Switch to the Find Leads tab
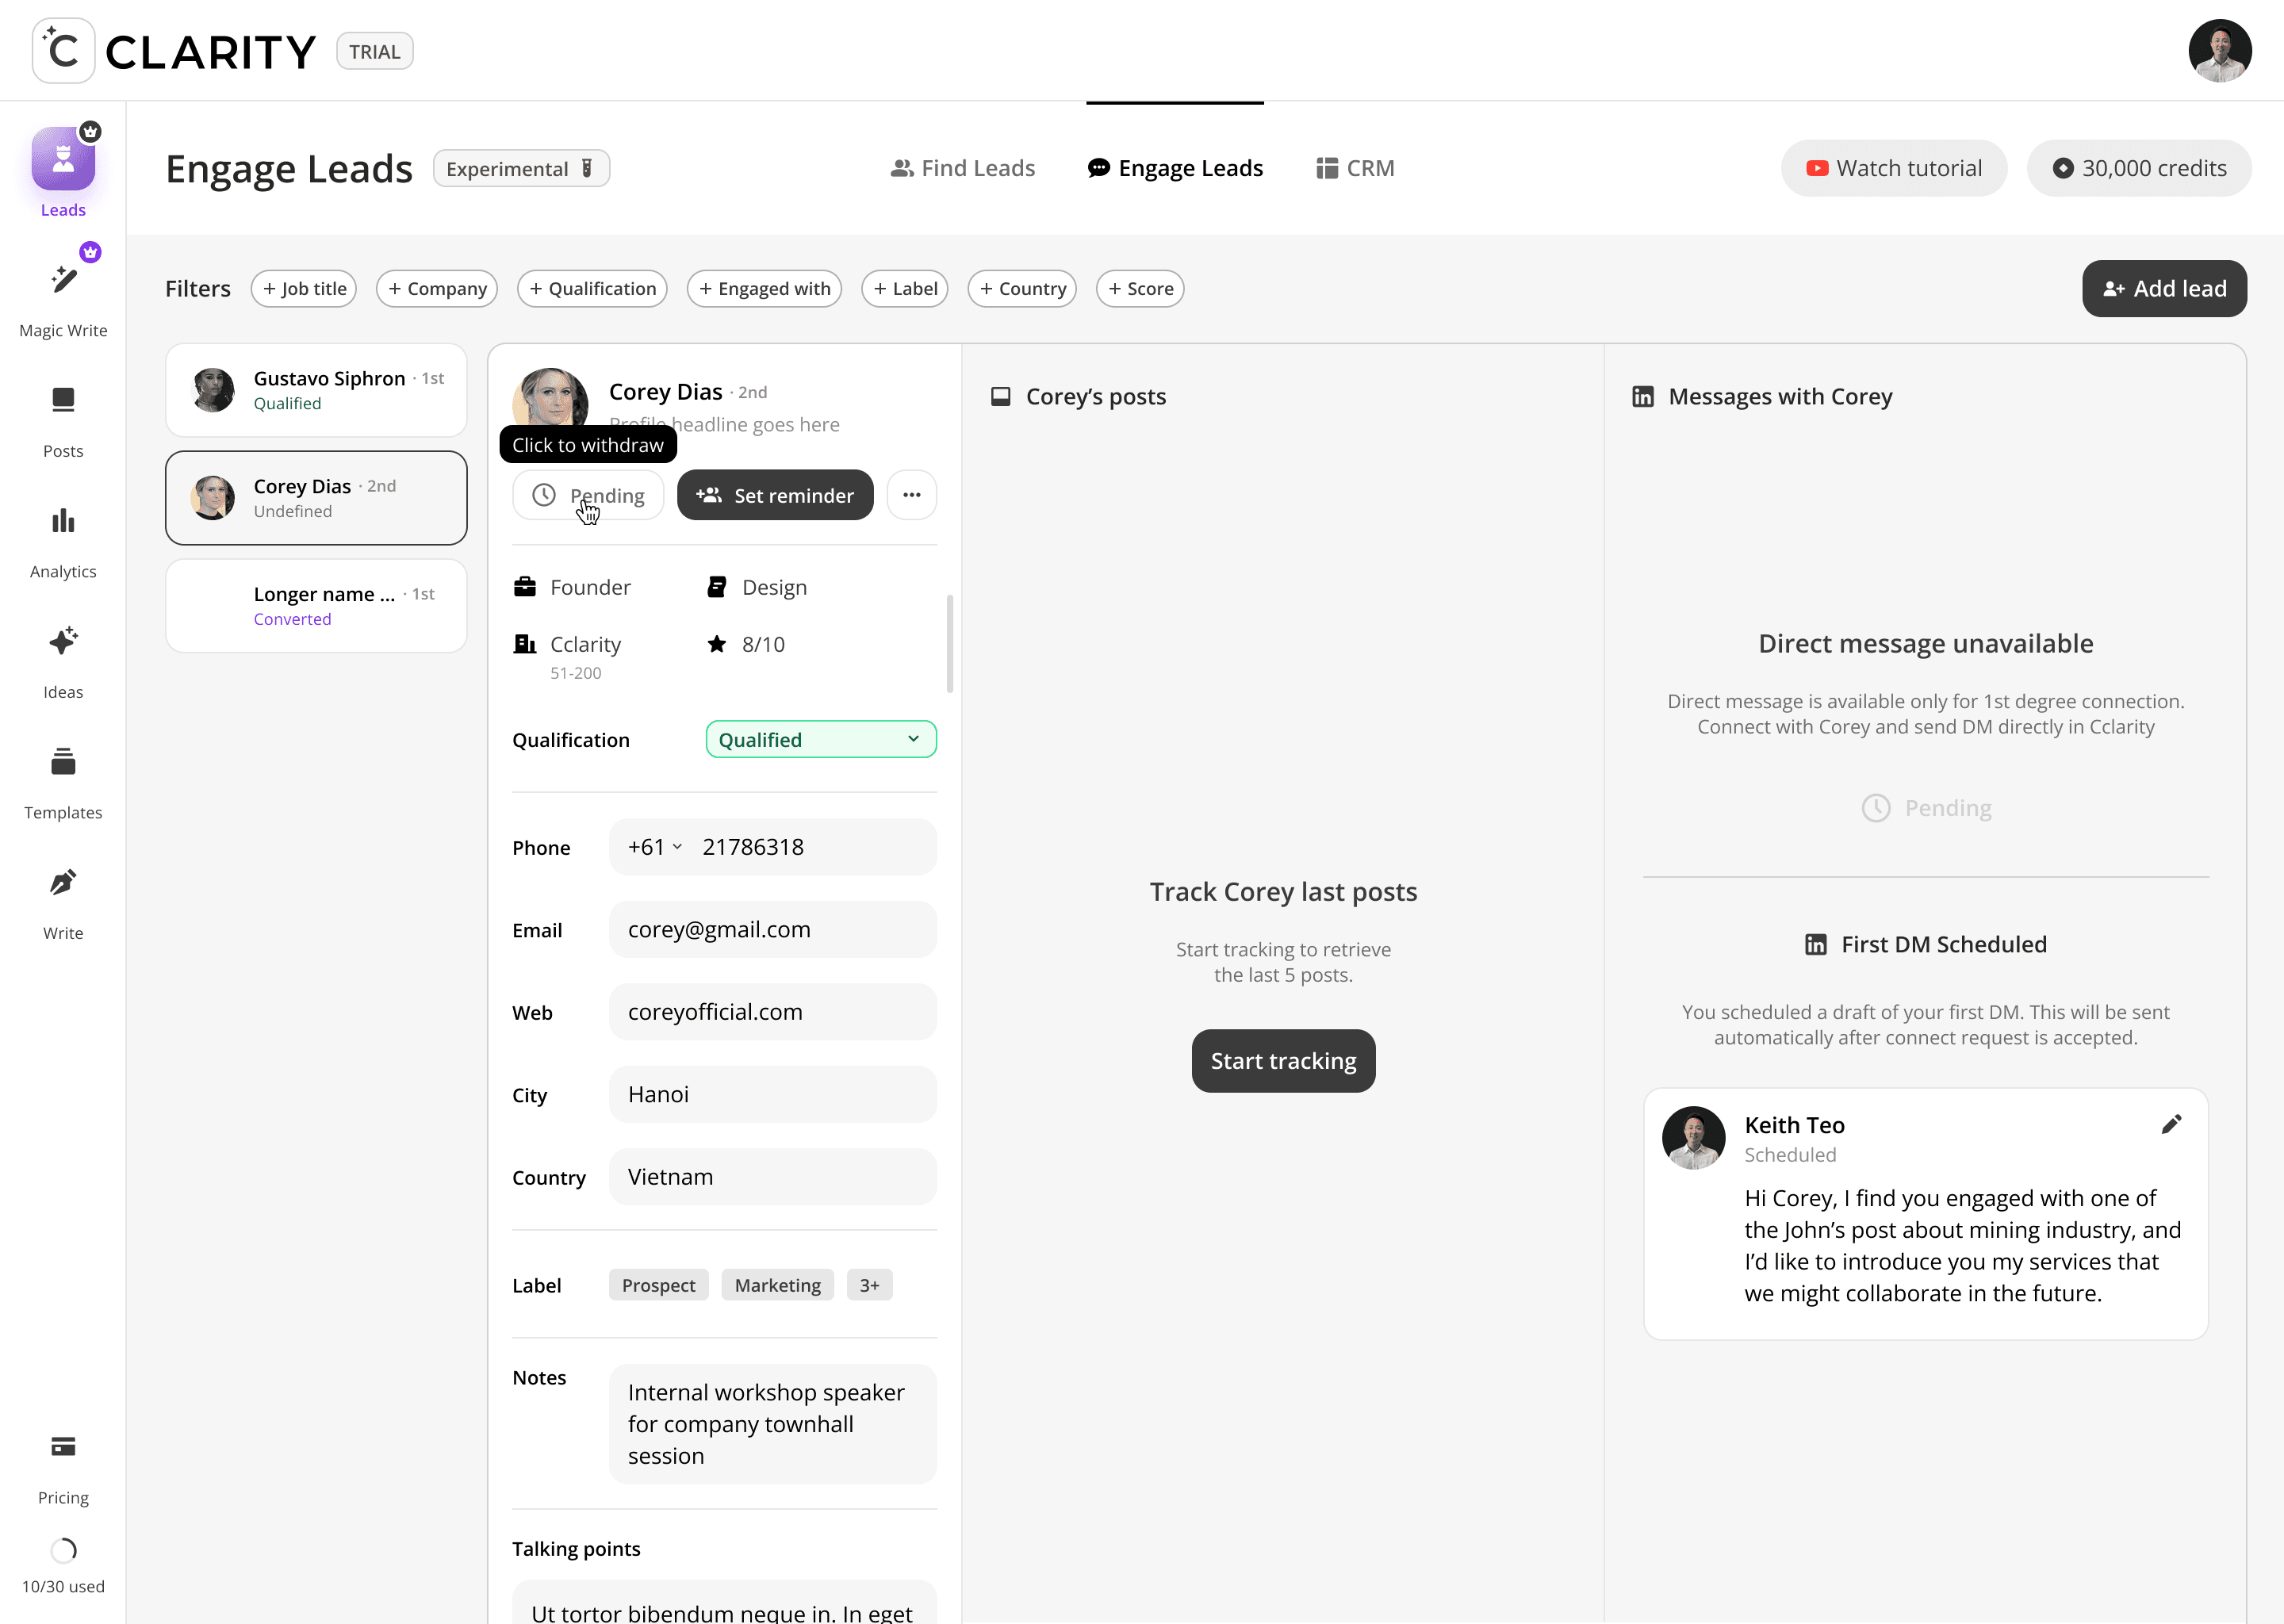Image resolution: width=2284 pixels, height=1624 pixels. (962, 168)
